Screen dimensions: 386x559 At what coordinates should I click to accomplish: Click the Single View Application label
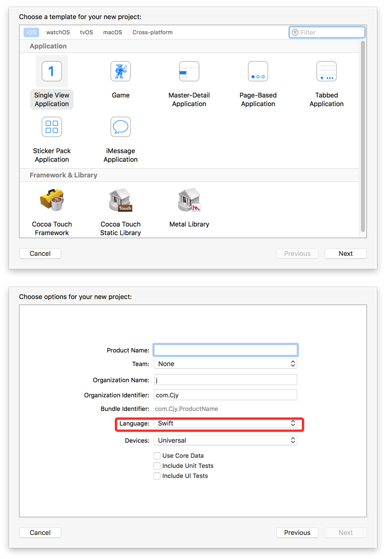point(52,99)
